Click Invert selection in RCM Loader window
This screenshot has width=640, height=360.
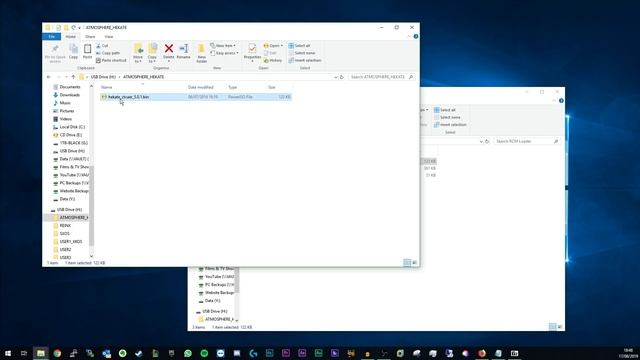coord(450,125)
